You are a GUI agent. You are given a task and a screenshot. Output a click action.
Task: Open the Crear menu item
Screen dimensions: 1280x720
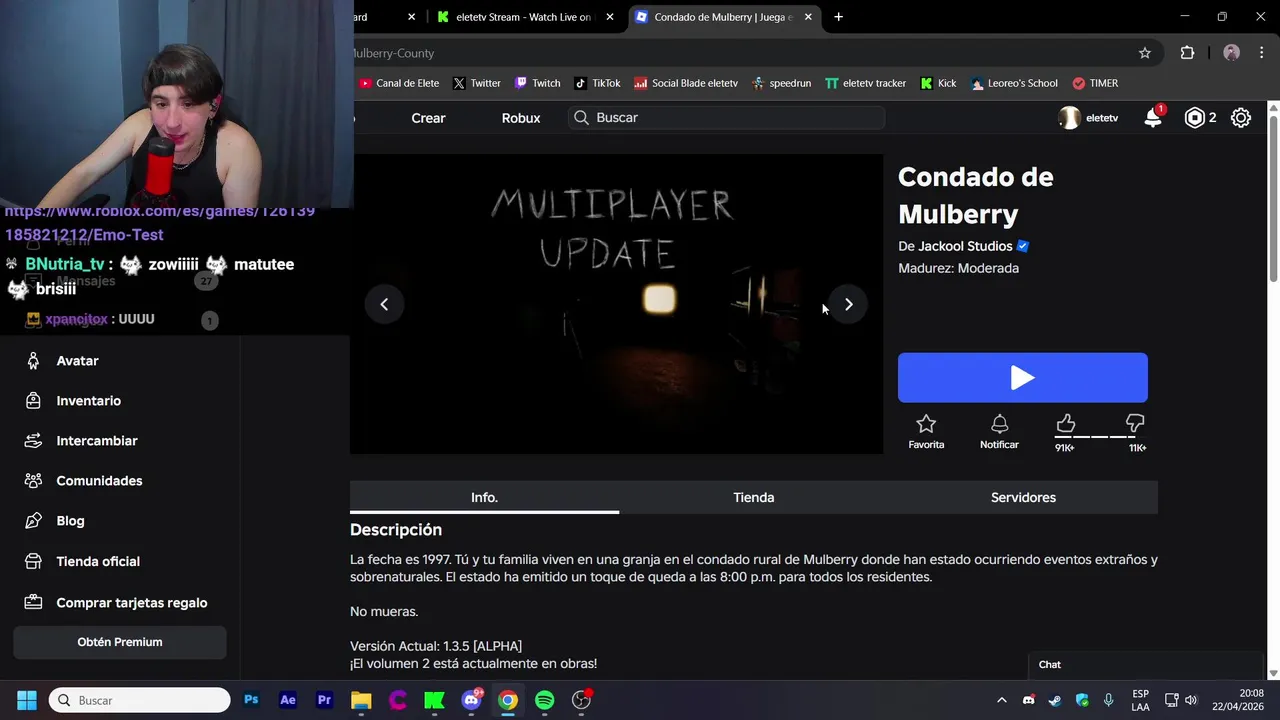point(428,118)
